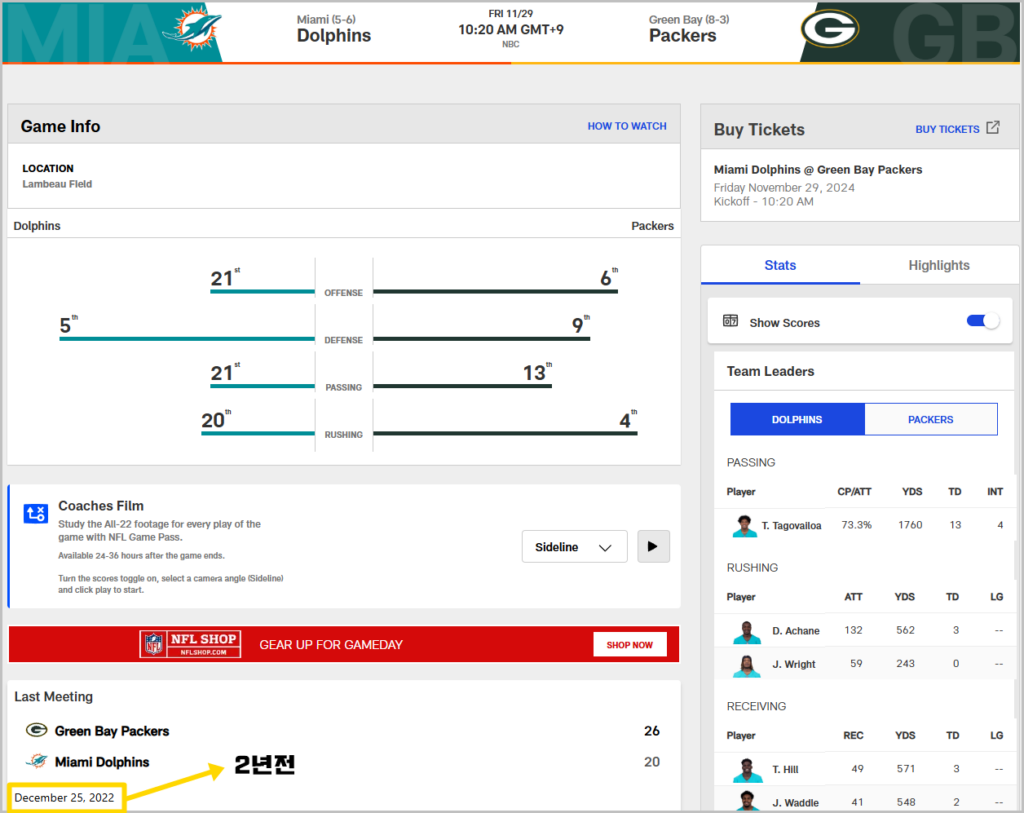Click the Dolphins logo under Last Meeting

(37, 761)
